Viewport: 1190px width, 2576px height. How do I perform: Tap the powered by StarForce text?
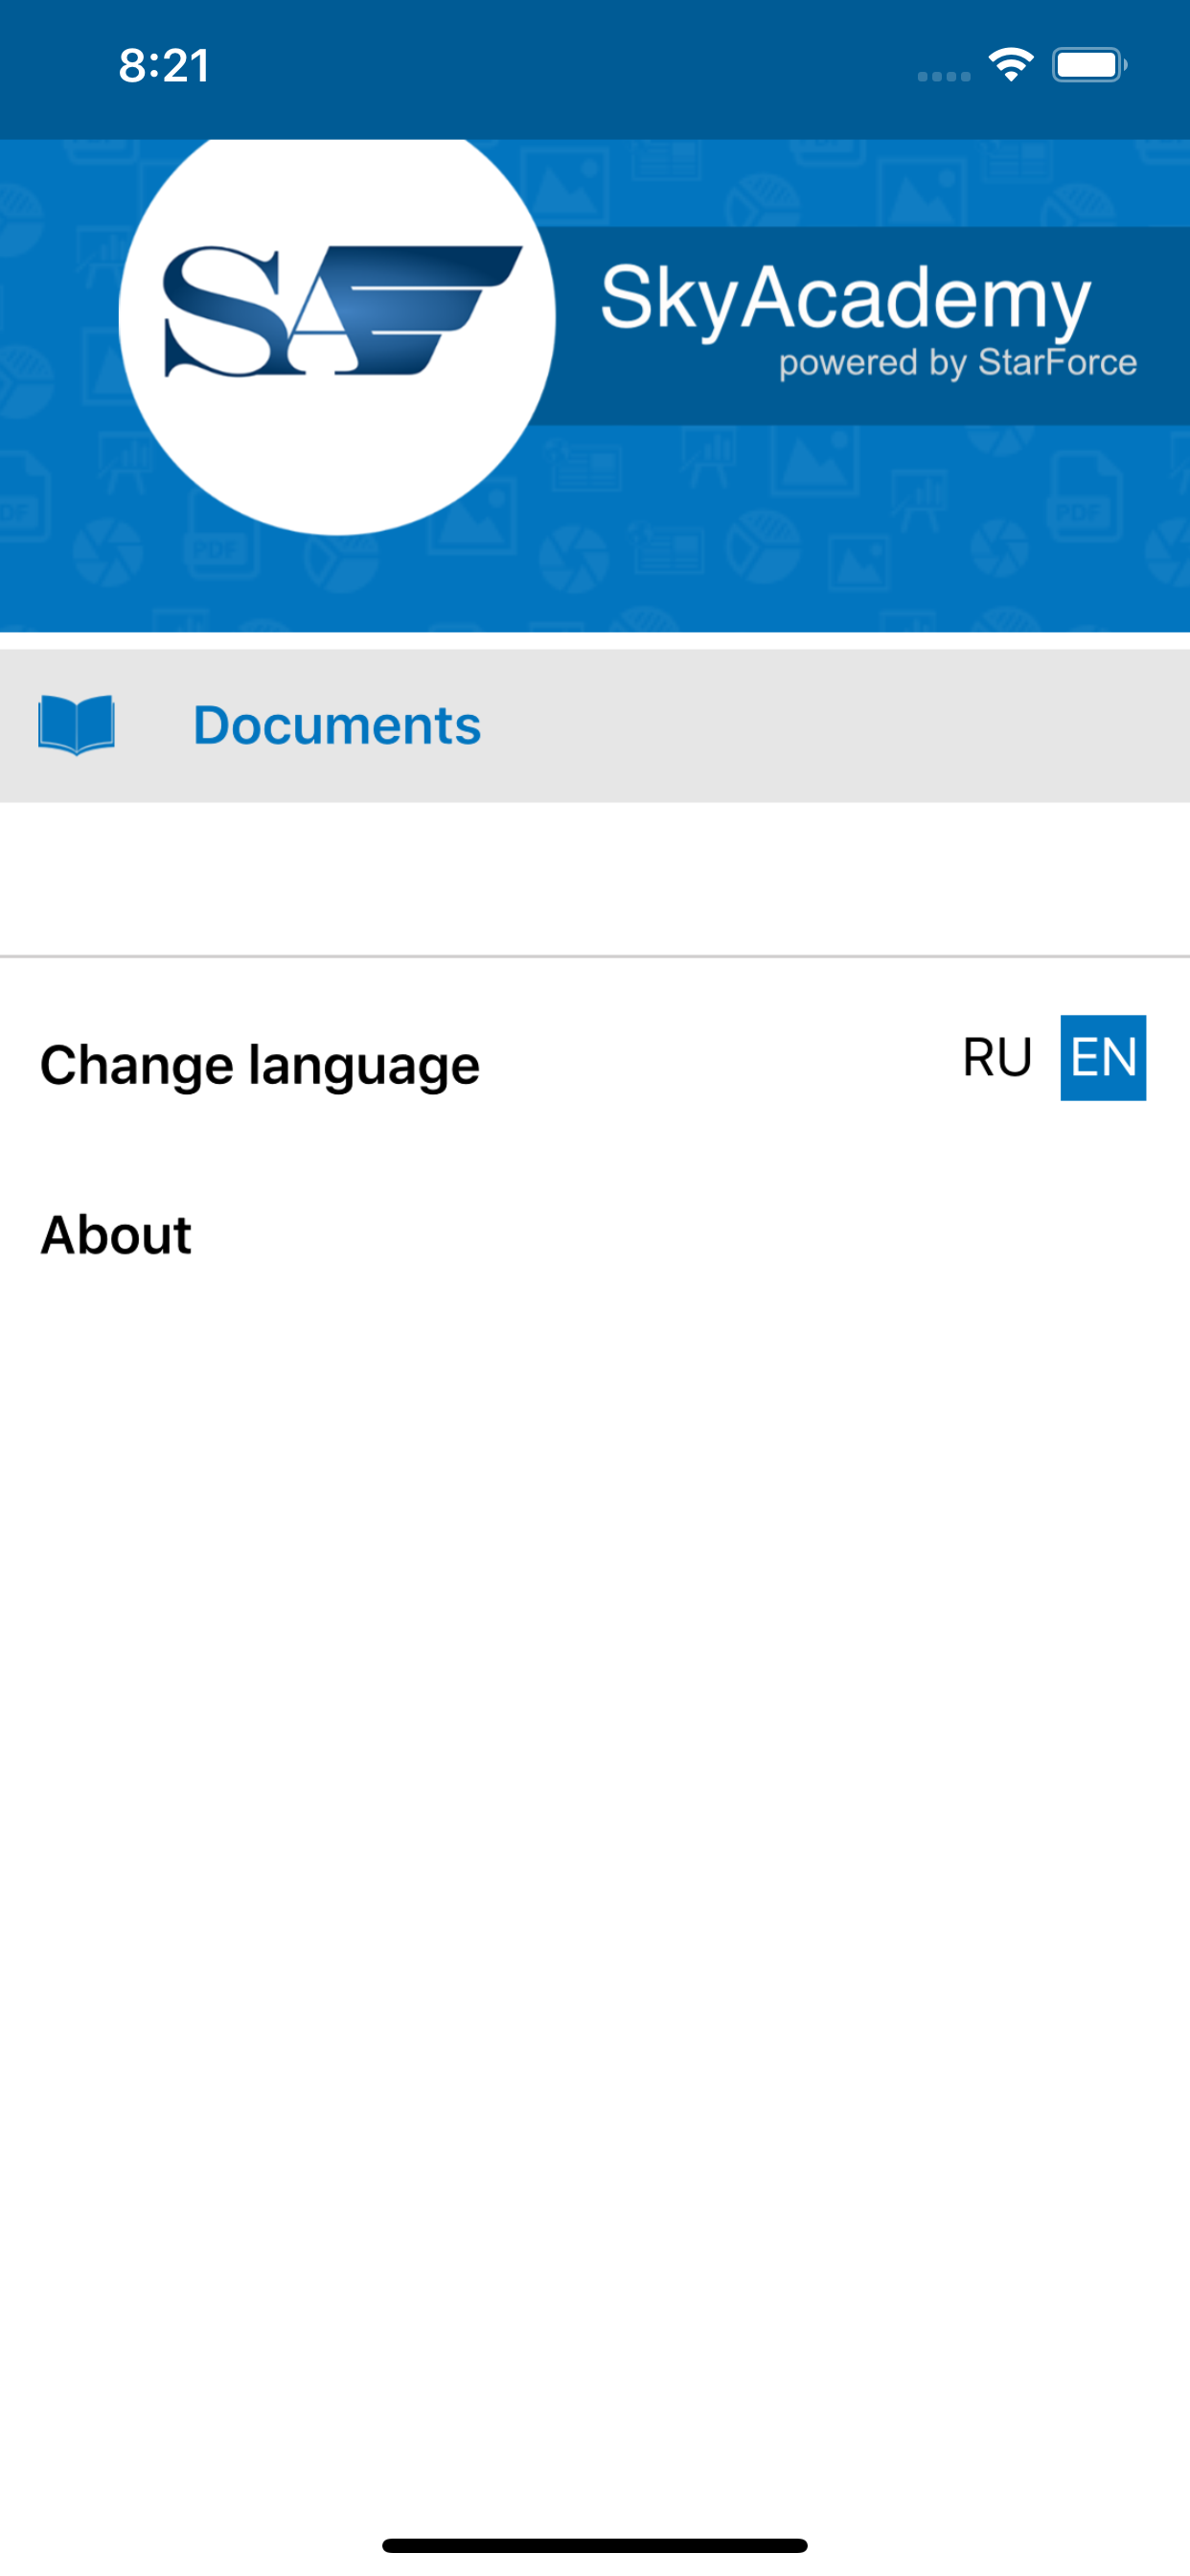958,363
